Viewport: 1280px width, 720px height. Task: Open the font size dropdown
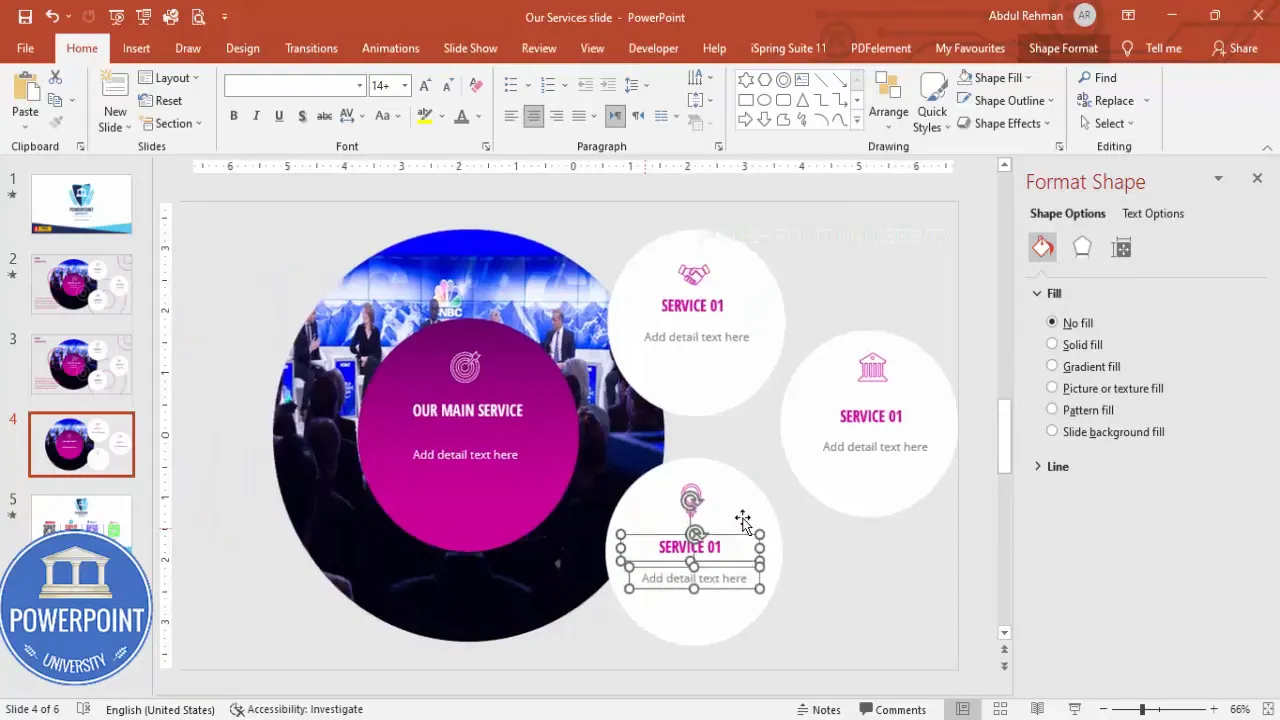pos(405,86)
